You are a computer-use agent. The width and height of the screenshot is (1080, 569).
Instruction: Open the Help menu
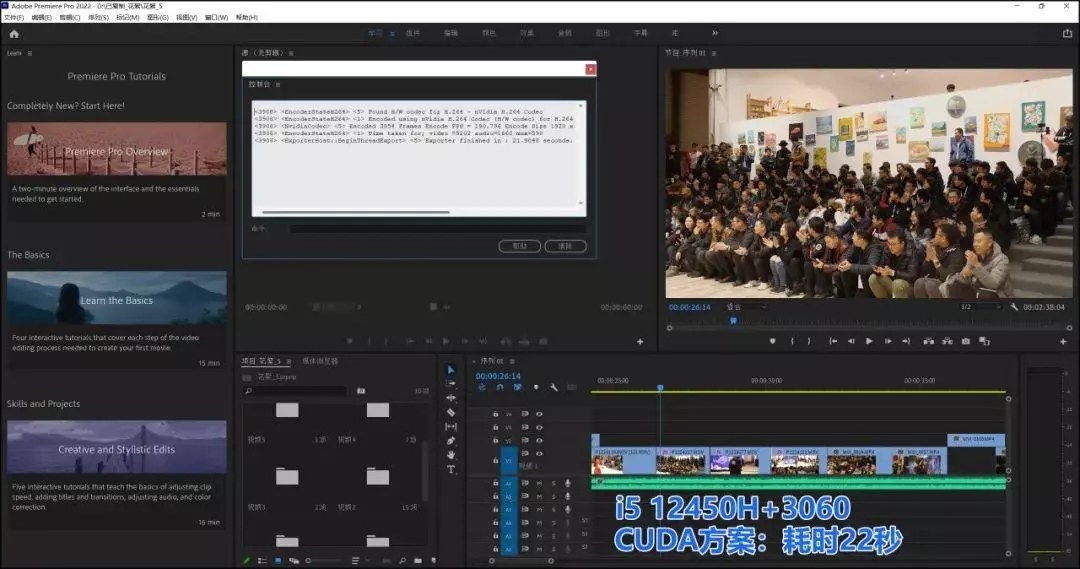tap(247, 18)
